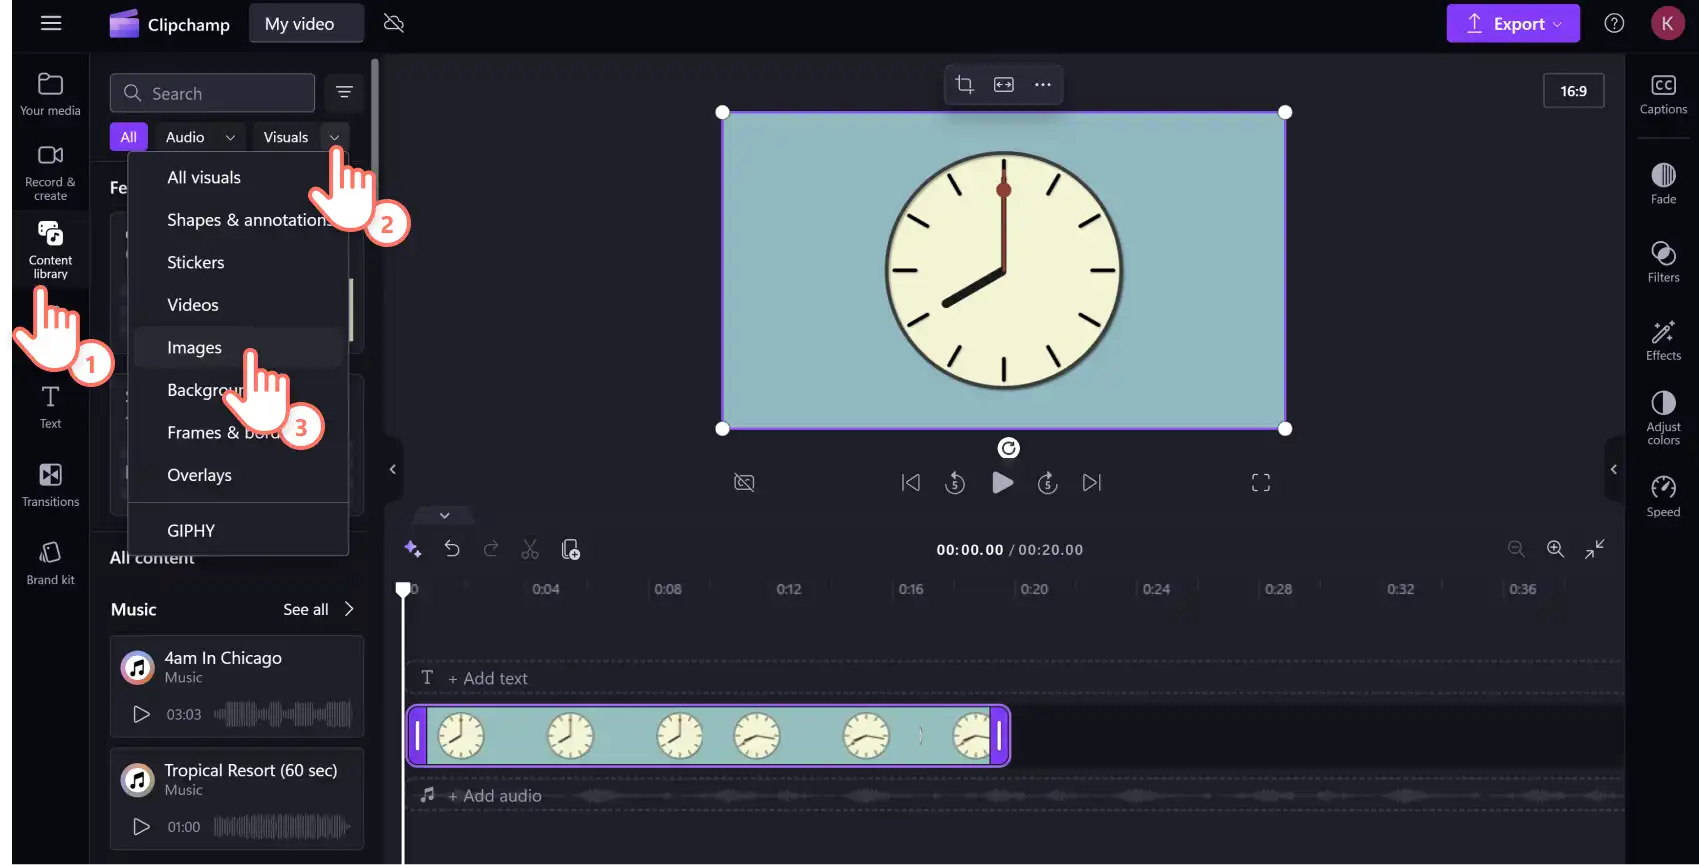Expand the Audio filter dropdown
The image size is (1699, 865).
click(199, 137)
